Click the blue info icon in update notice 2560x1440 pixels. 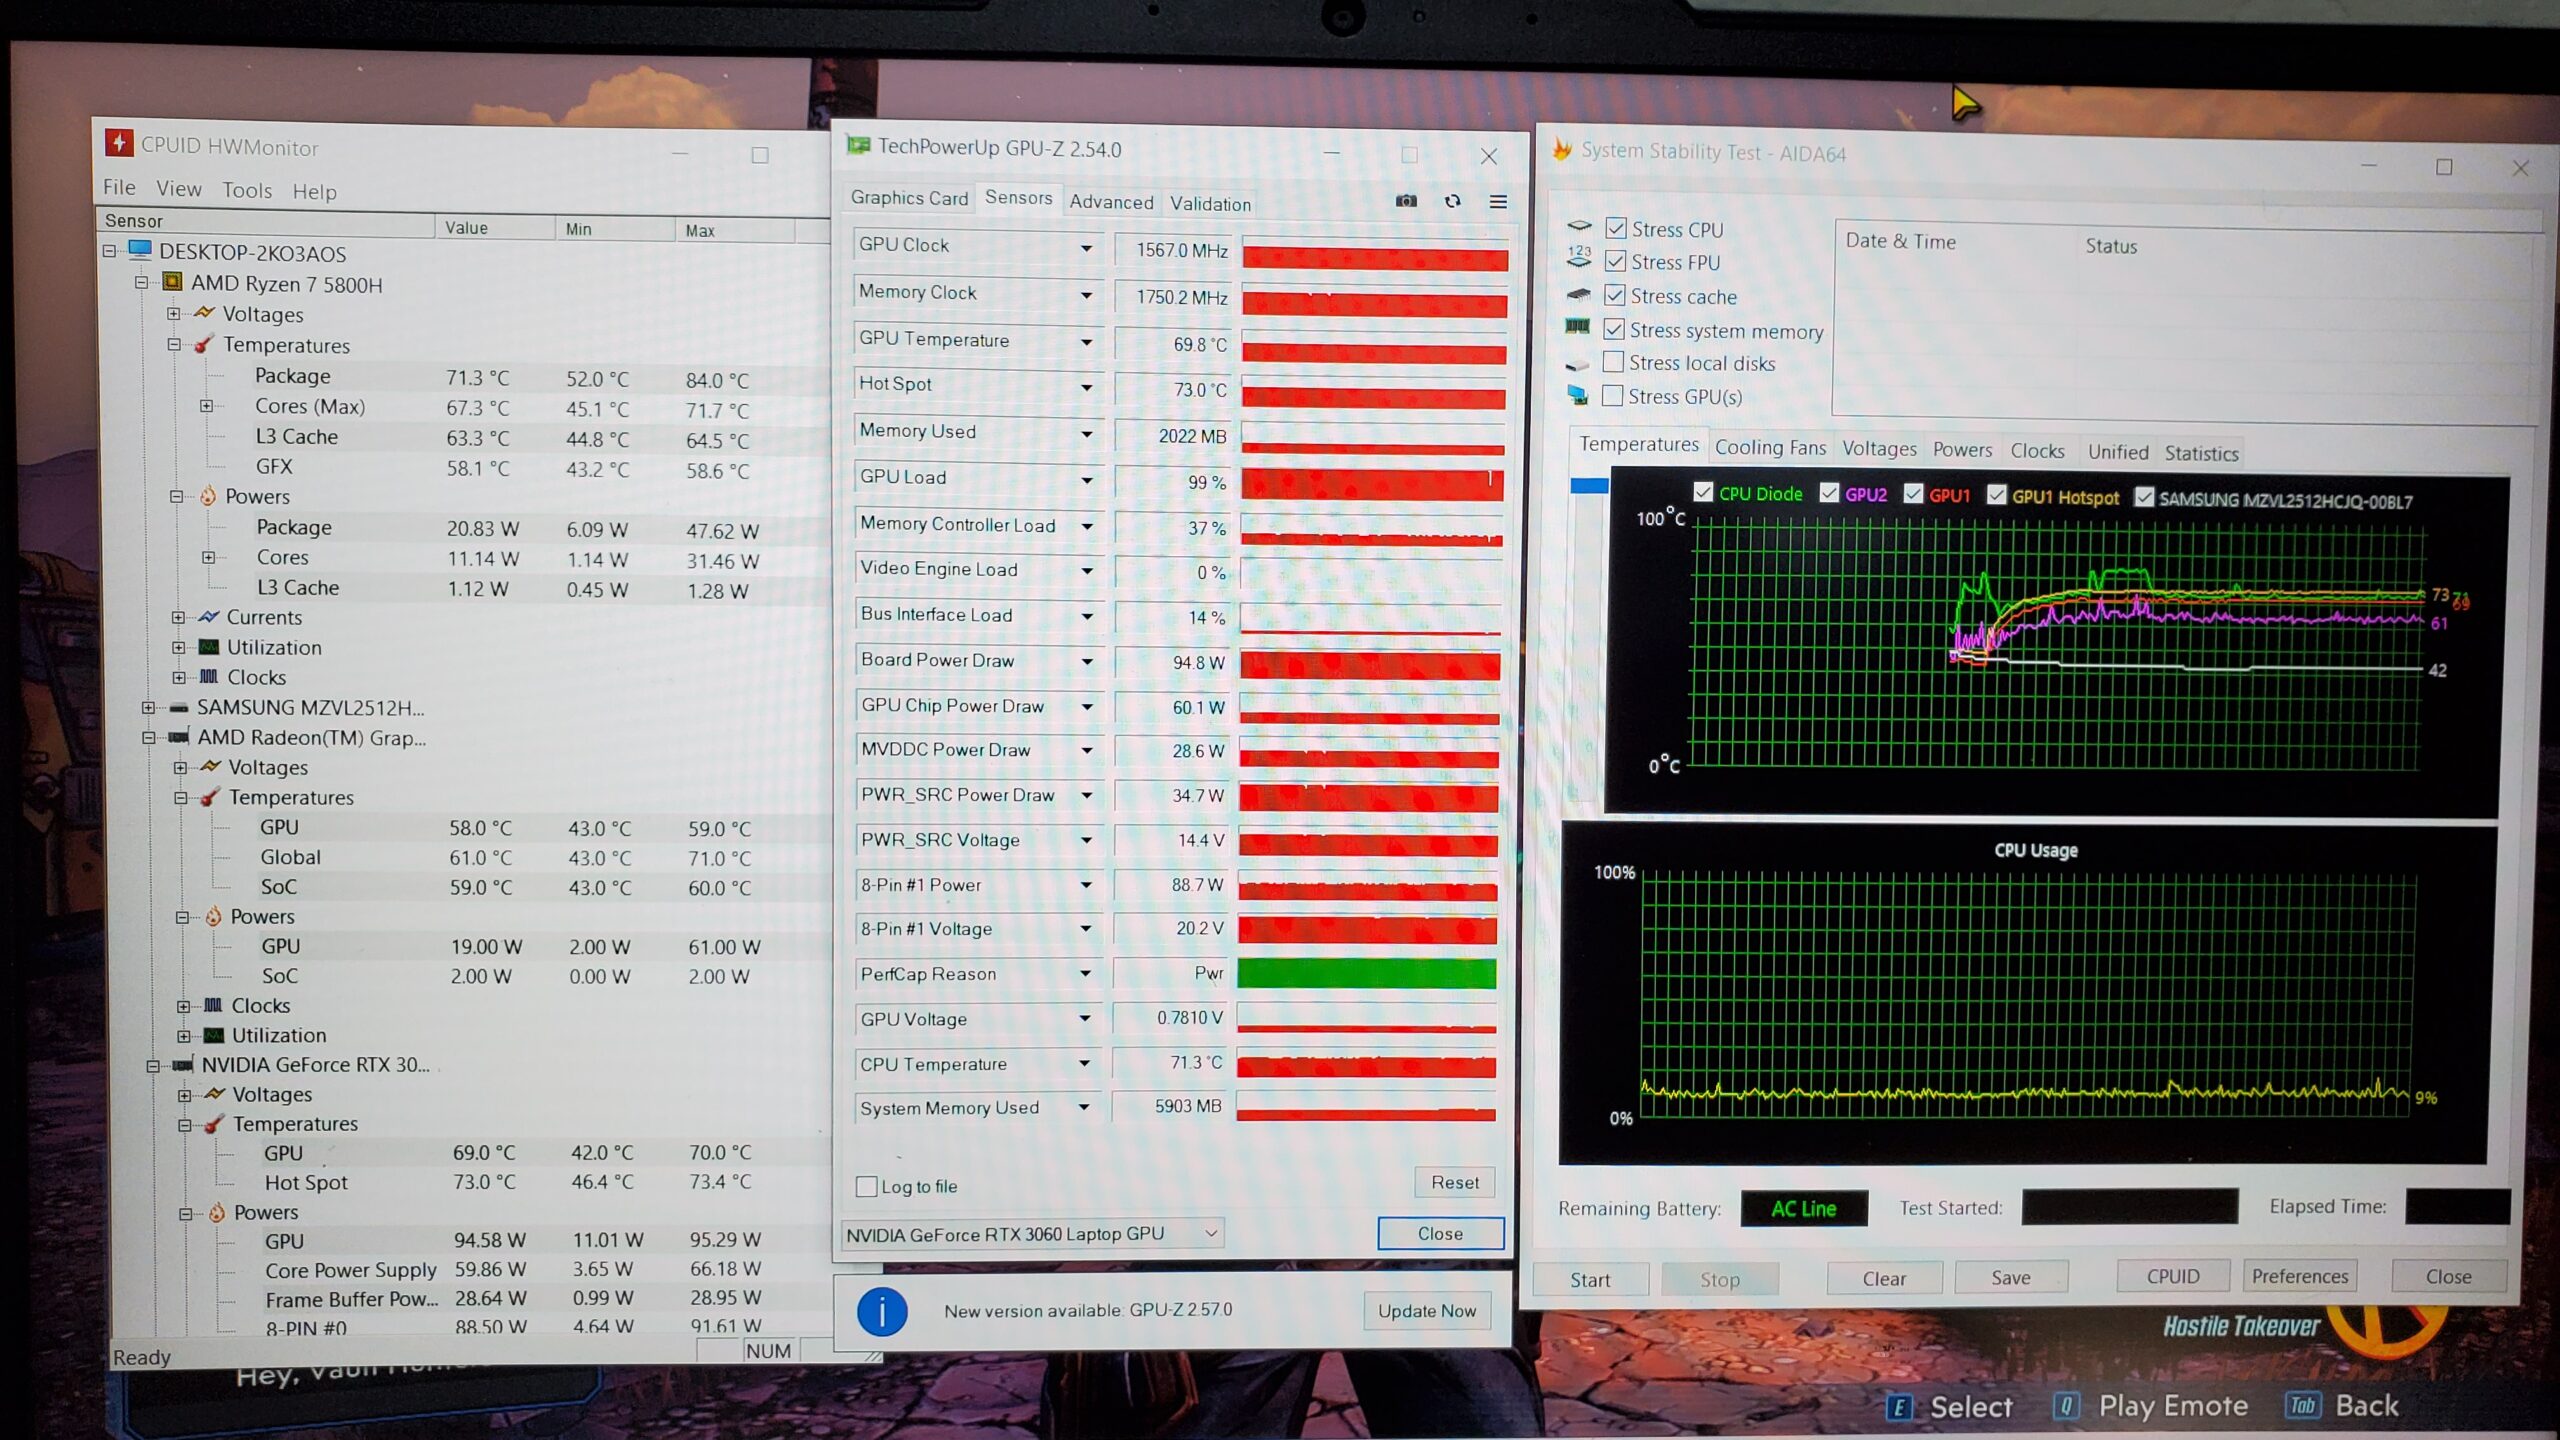click(x=882, y=1311)
